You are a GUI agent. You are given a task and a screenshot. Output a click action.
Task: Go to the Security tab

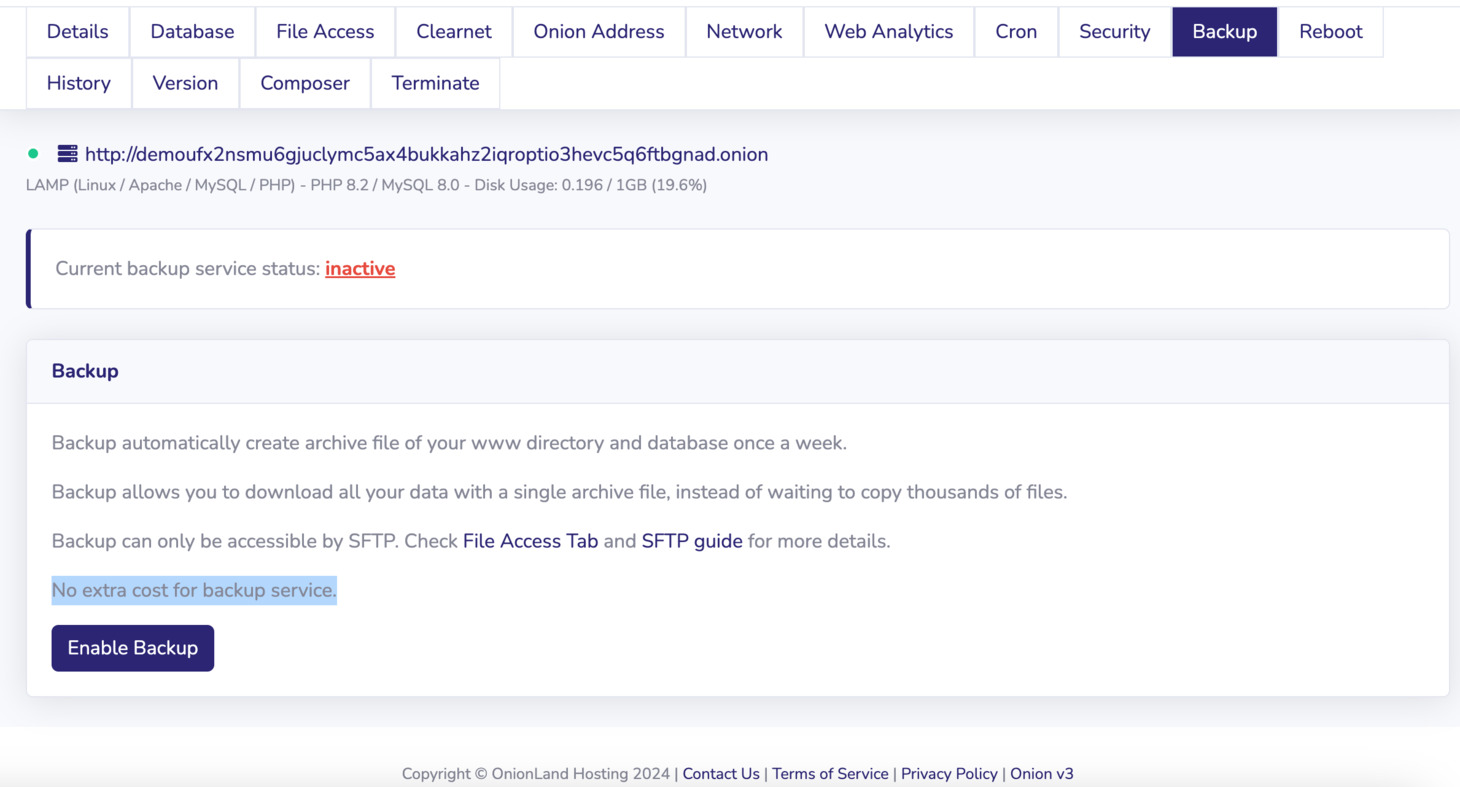click(1115, 32)
